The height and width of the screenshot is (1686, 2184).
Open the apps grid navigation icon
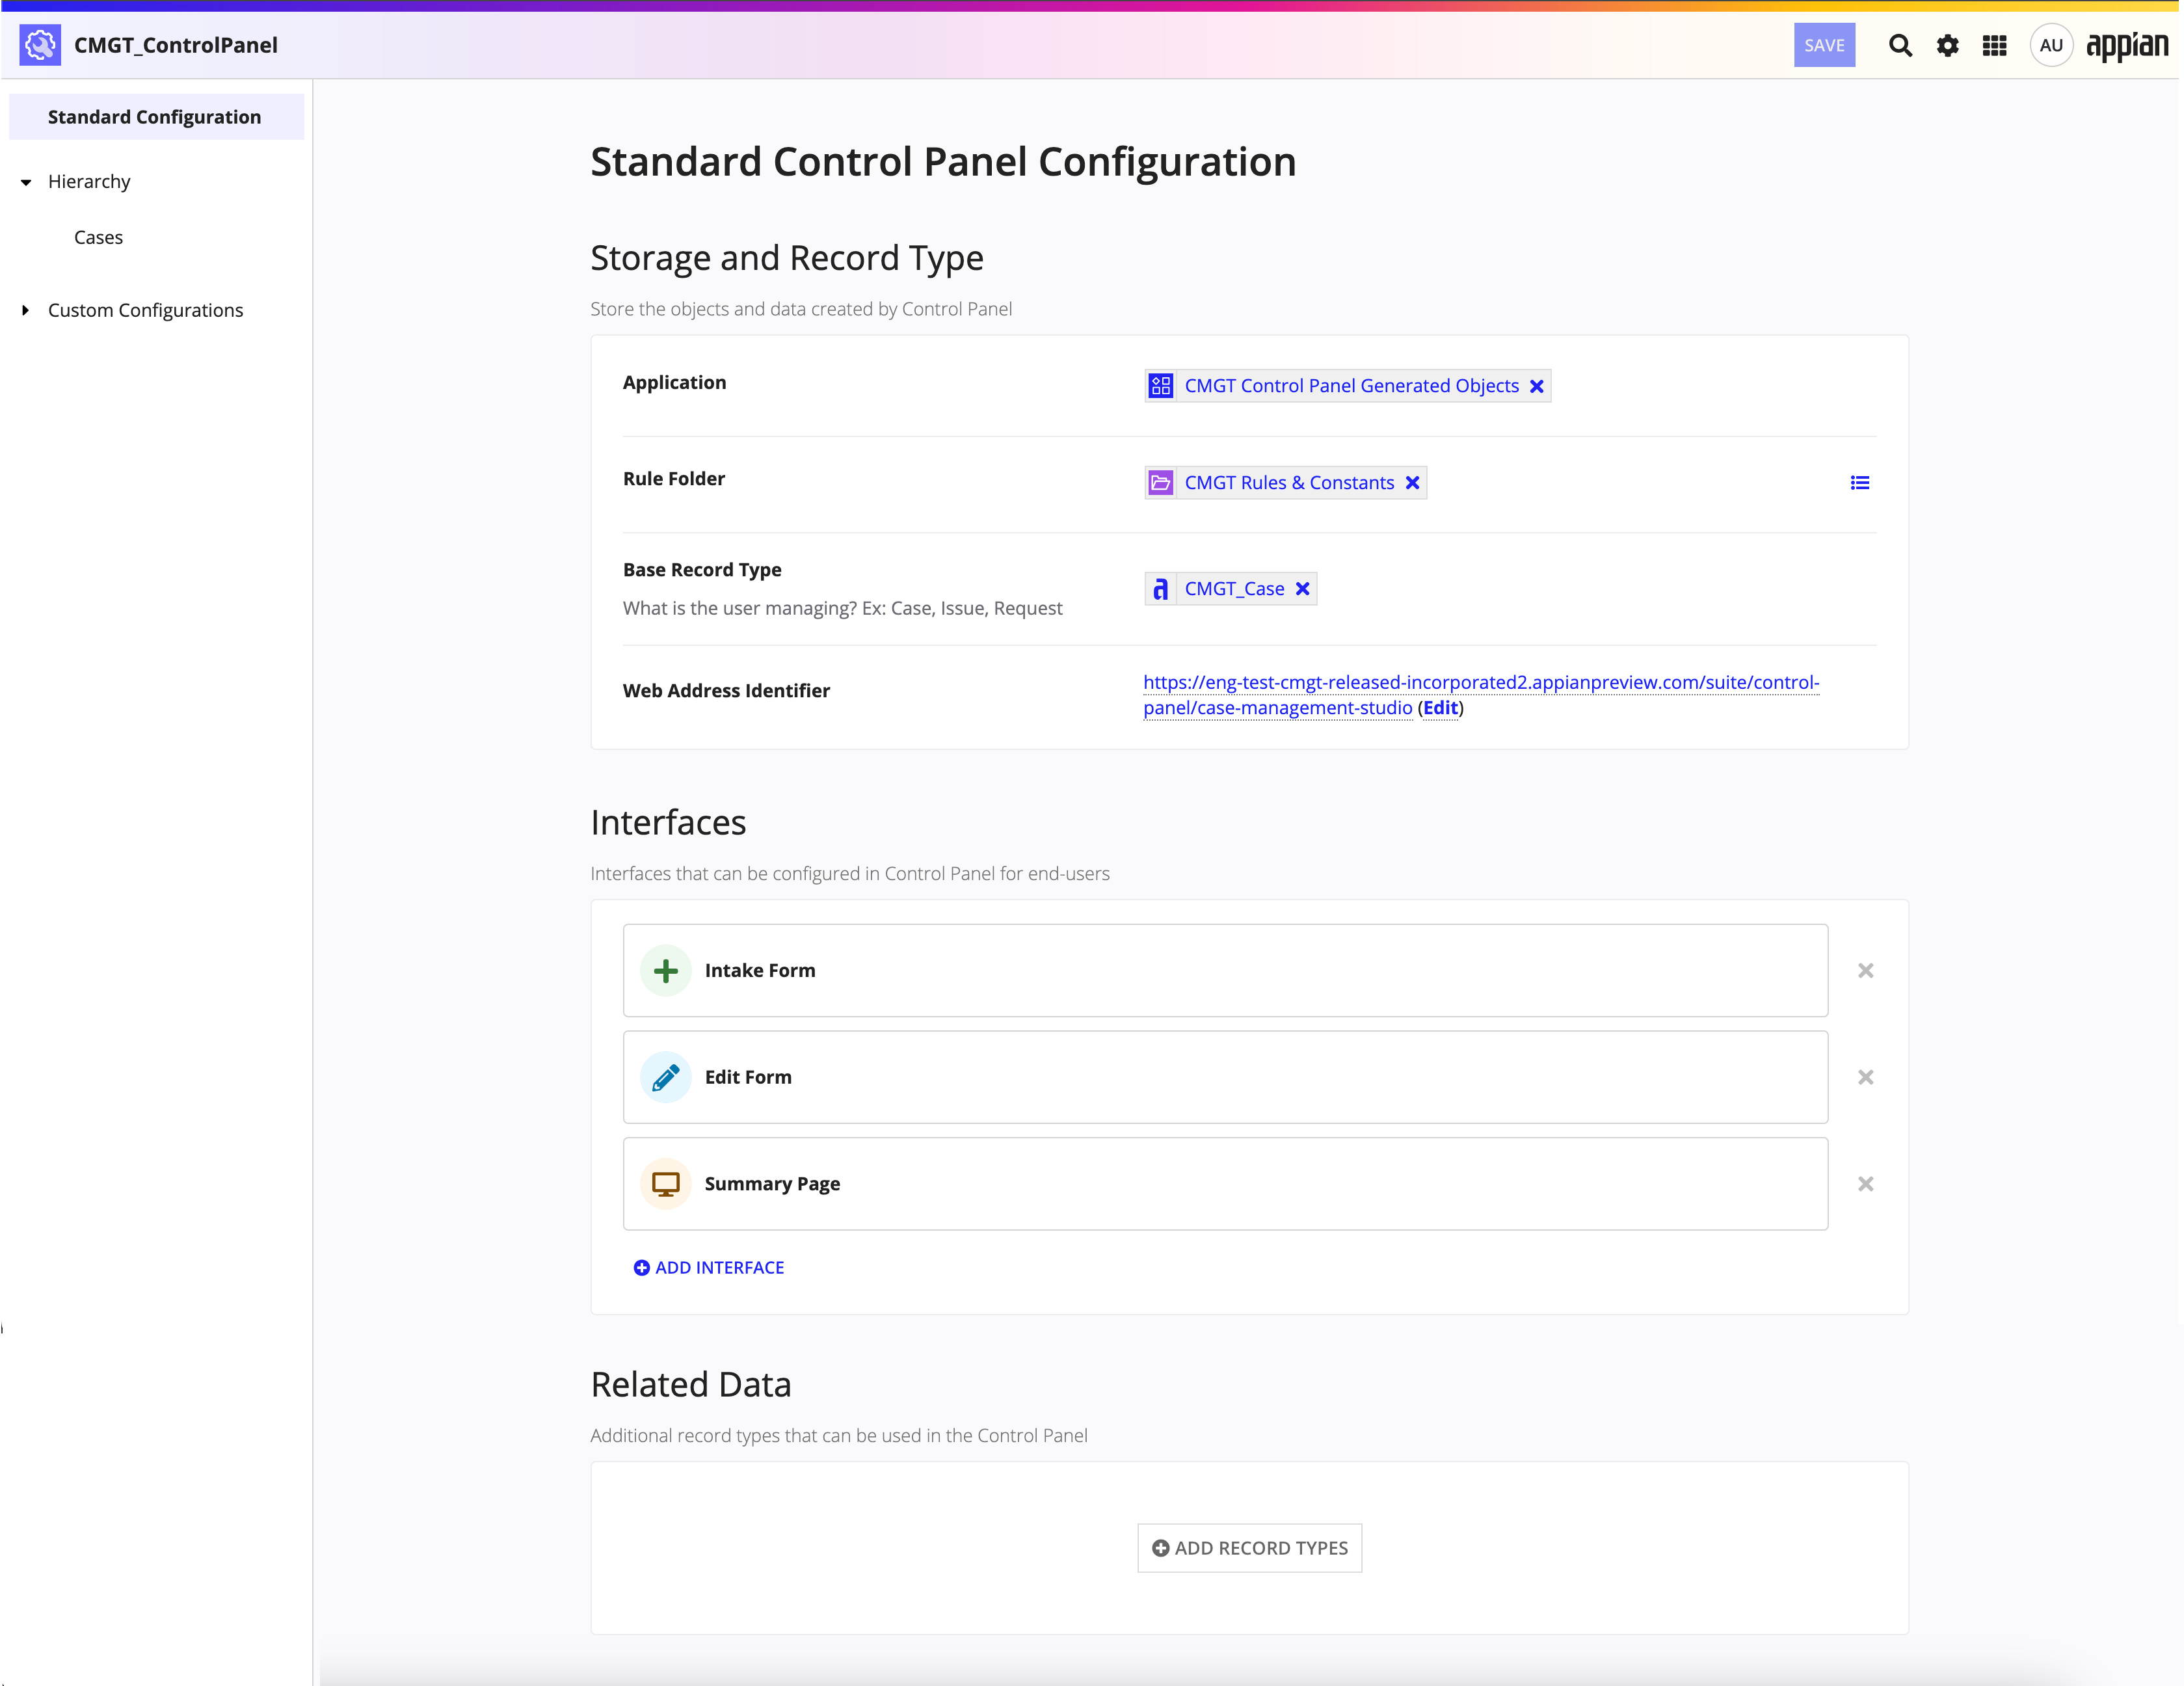[x=1994, y=45]
